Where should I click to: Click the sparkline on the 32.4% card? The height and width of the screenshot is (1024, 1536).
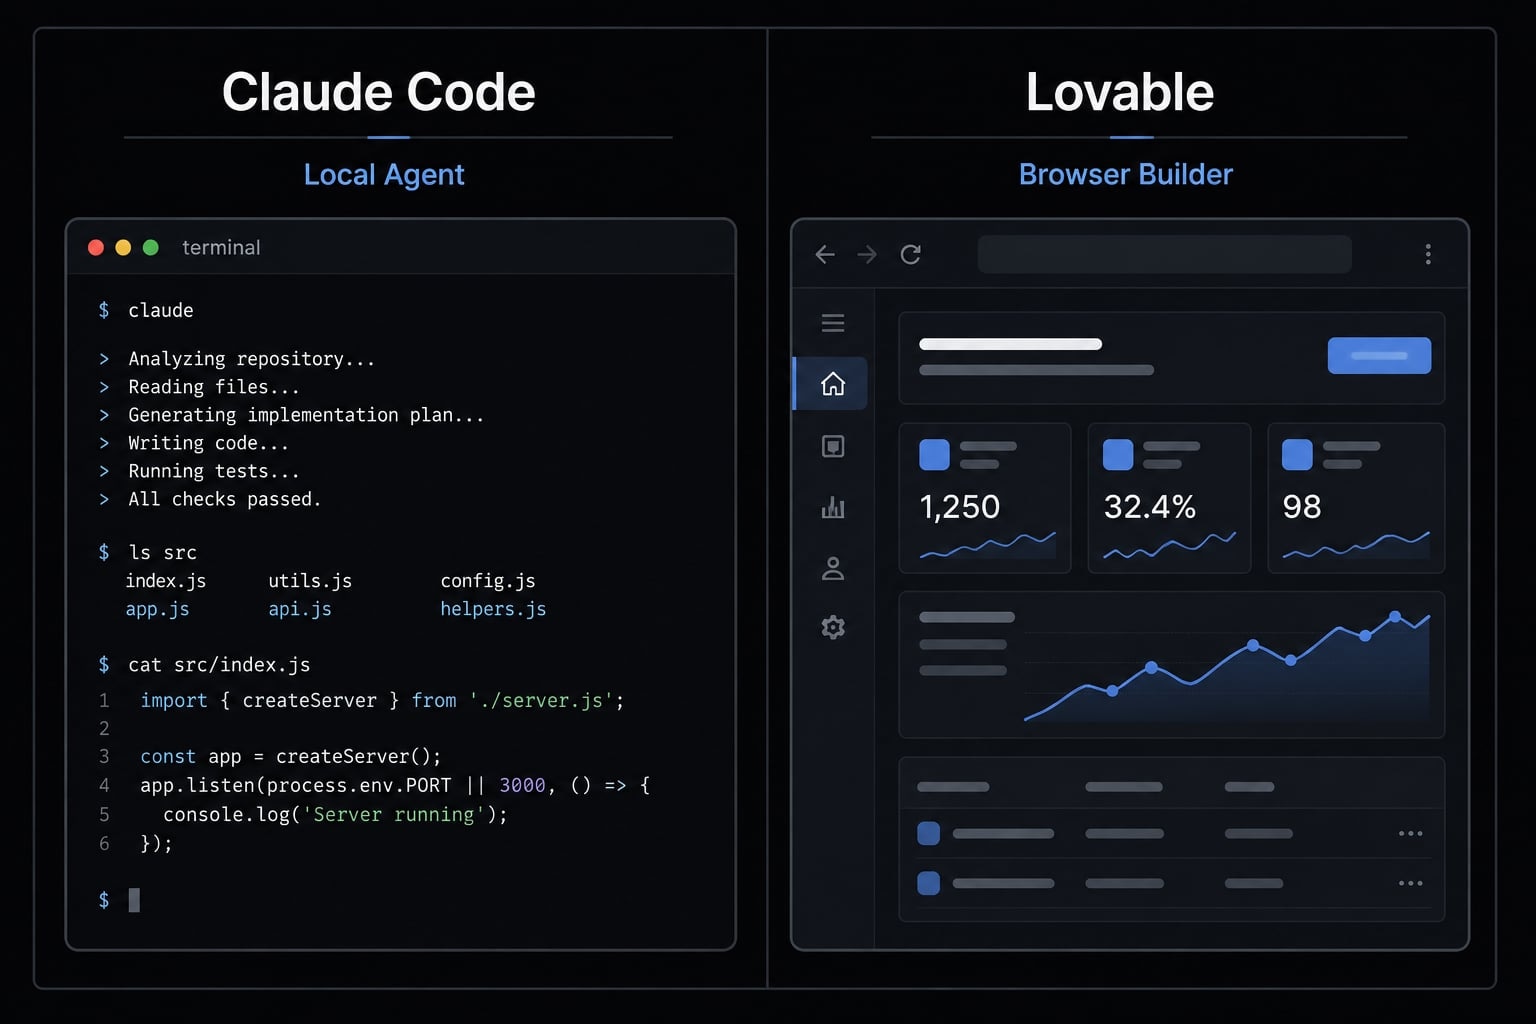point(1170,546)
